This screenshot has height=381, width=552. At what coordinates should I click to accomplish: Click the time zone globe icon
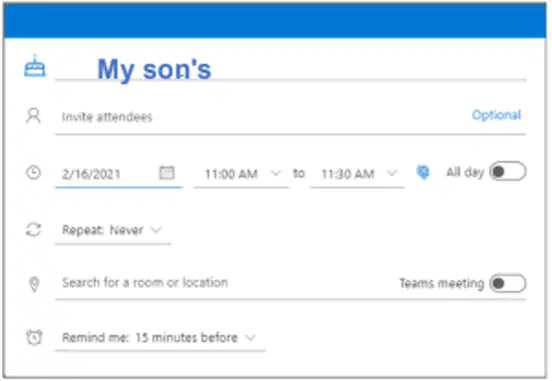tap(423, 172)
